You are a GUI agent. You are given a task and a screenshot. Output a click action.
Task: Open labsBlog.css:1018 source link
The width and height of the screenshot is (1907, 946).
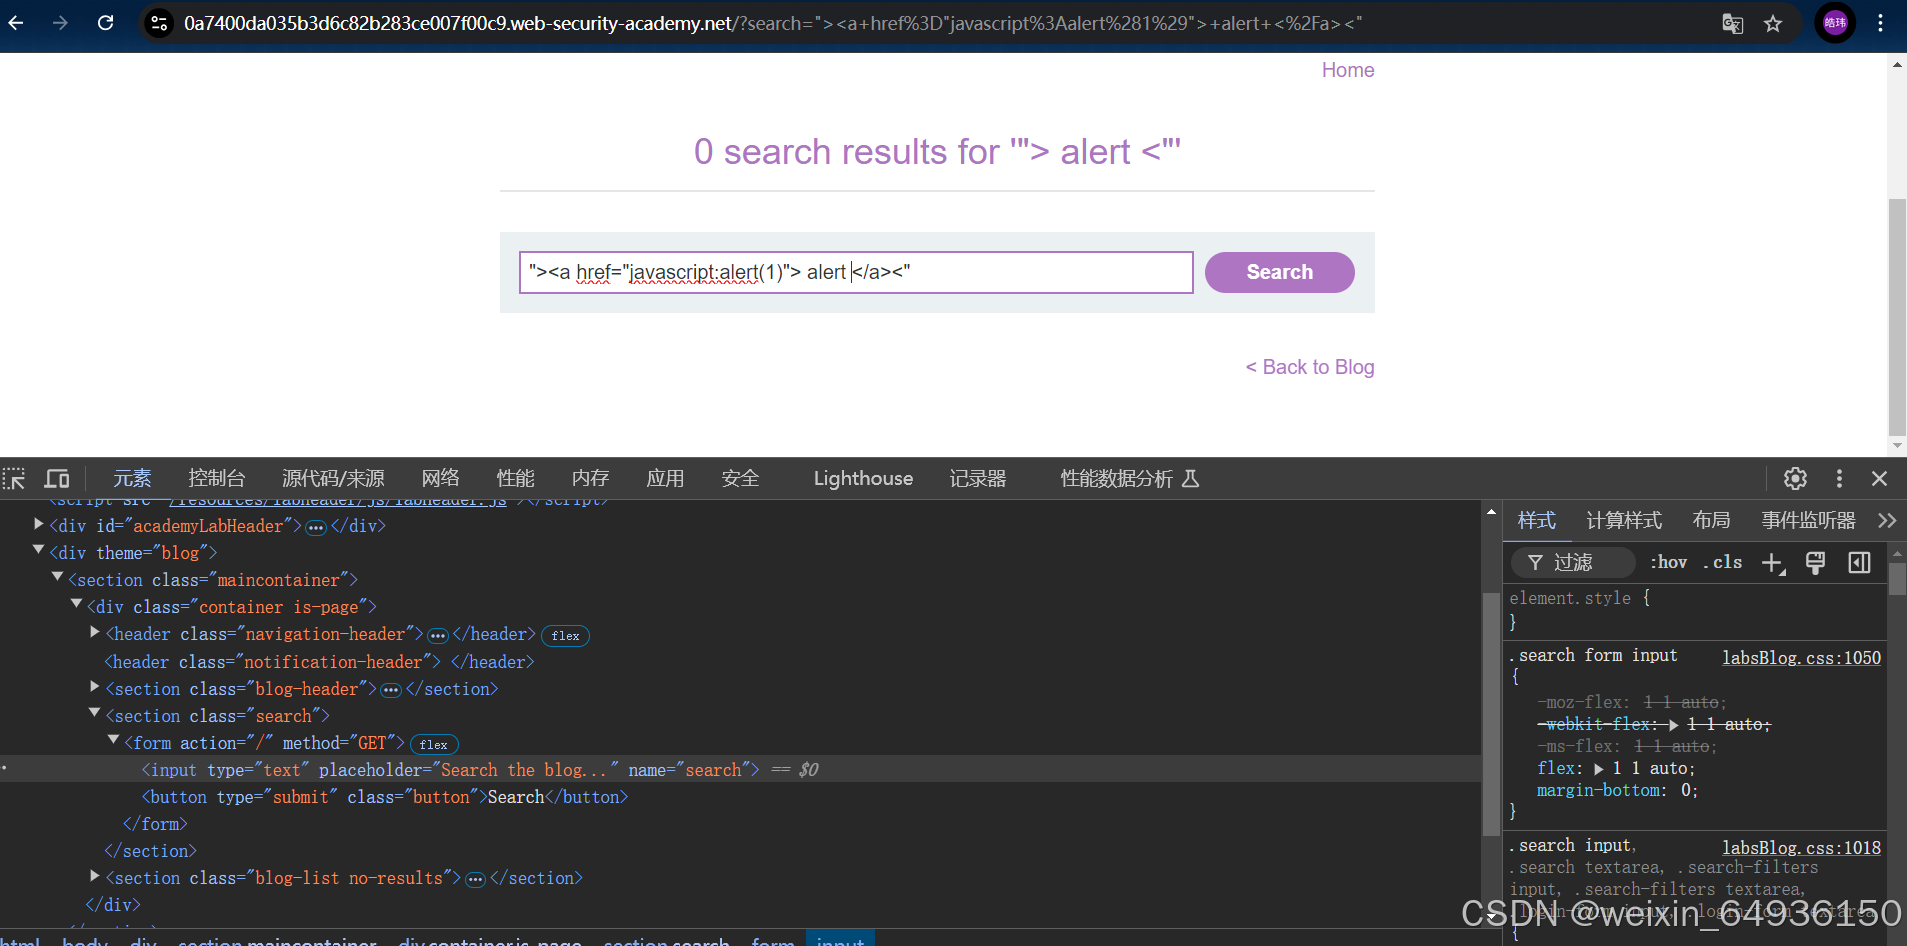[1801, 847]
